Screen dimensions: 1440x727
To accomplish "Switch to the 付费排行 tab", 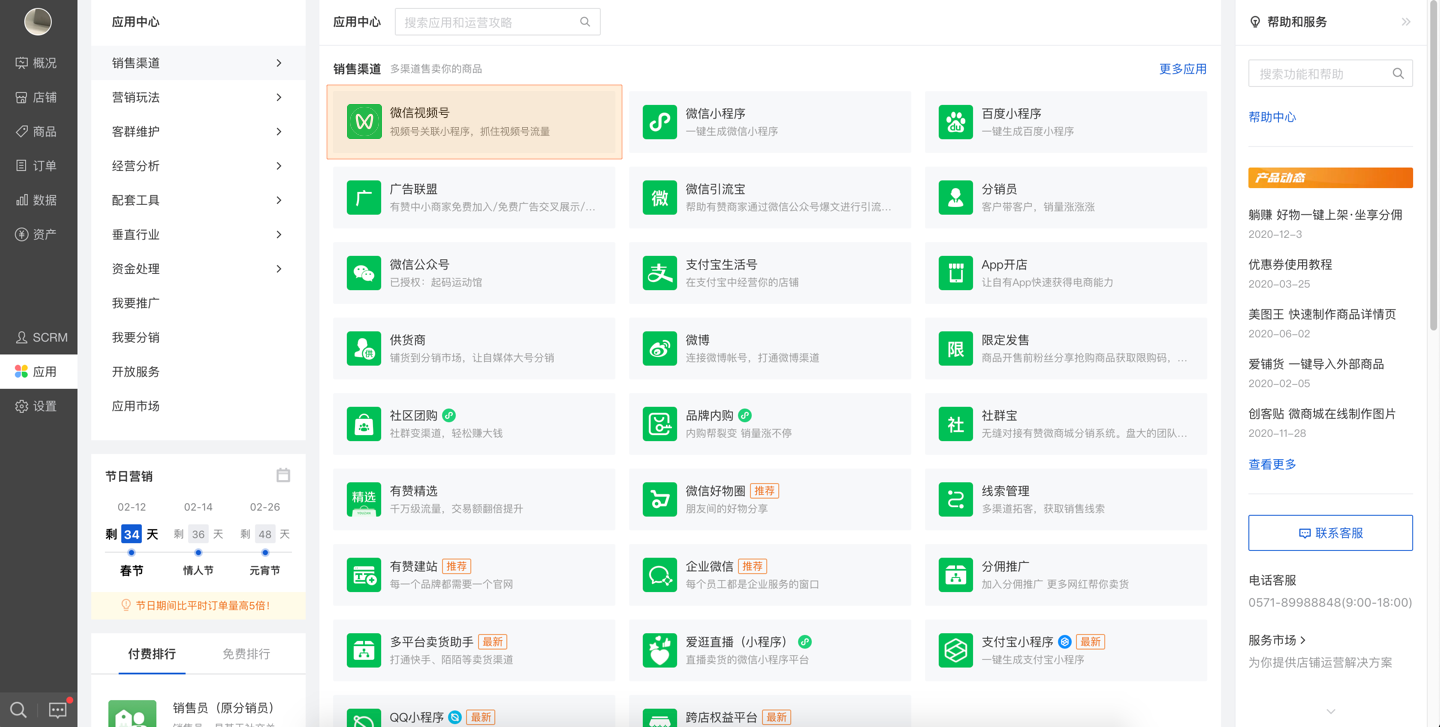I will pyautogui.click(x=152, y=654).
